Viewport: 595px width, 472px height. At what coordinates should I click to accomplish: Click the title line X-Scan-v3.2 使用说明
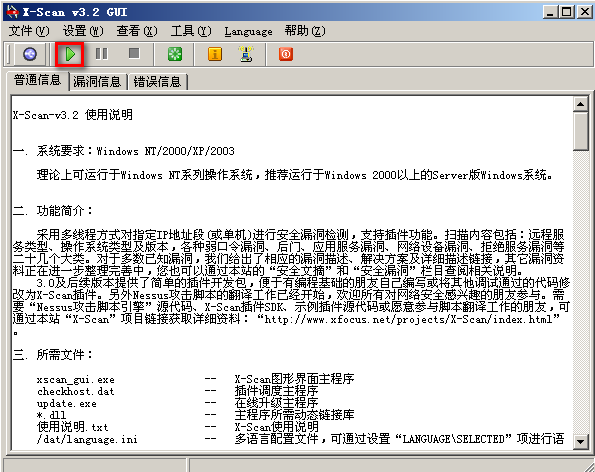click(72, 115)
